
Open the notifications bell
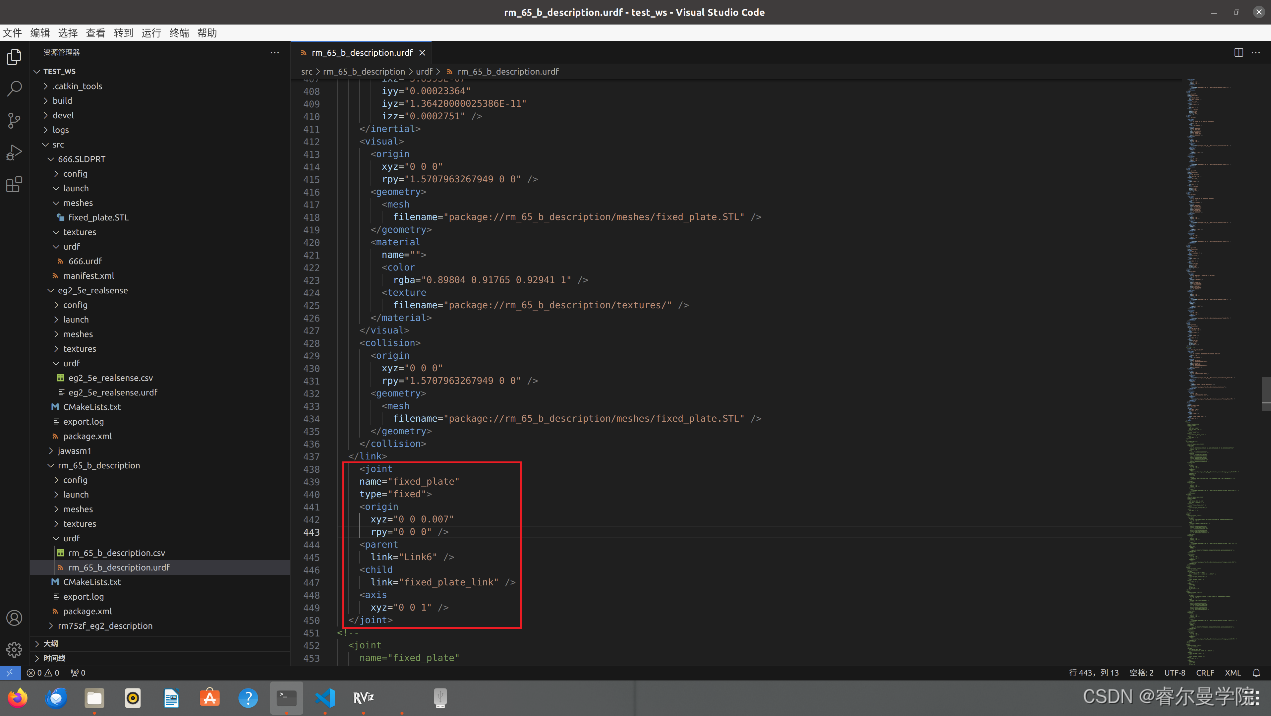coord(1259,673)
